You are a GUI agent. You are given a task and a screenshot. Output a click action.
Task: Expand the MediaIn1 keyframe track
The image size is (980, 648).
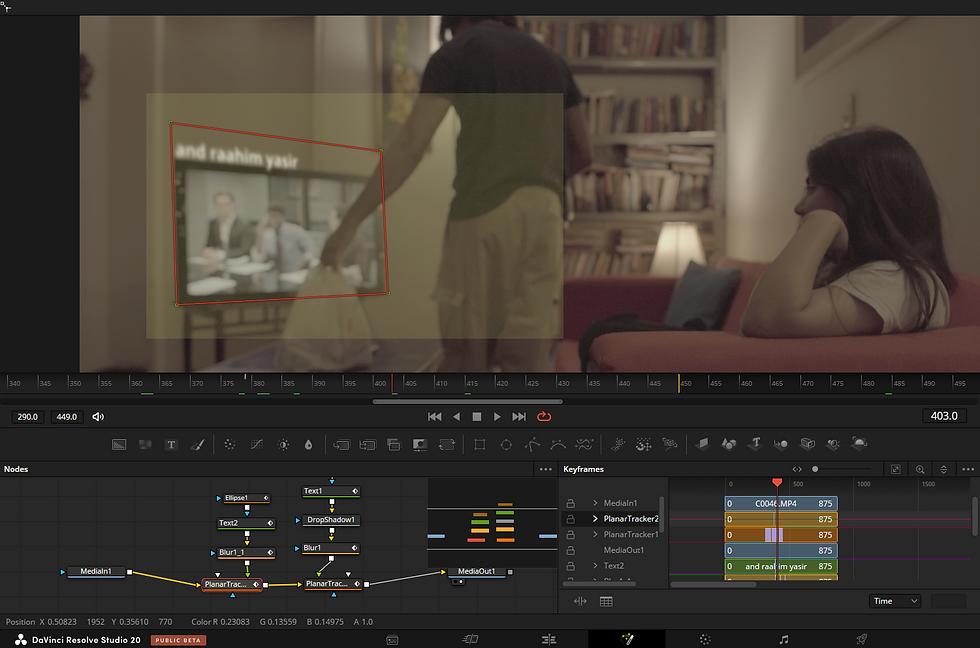coord(595,503)
